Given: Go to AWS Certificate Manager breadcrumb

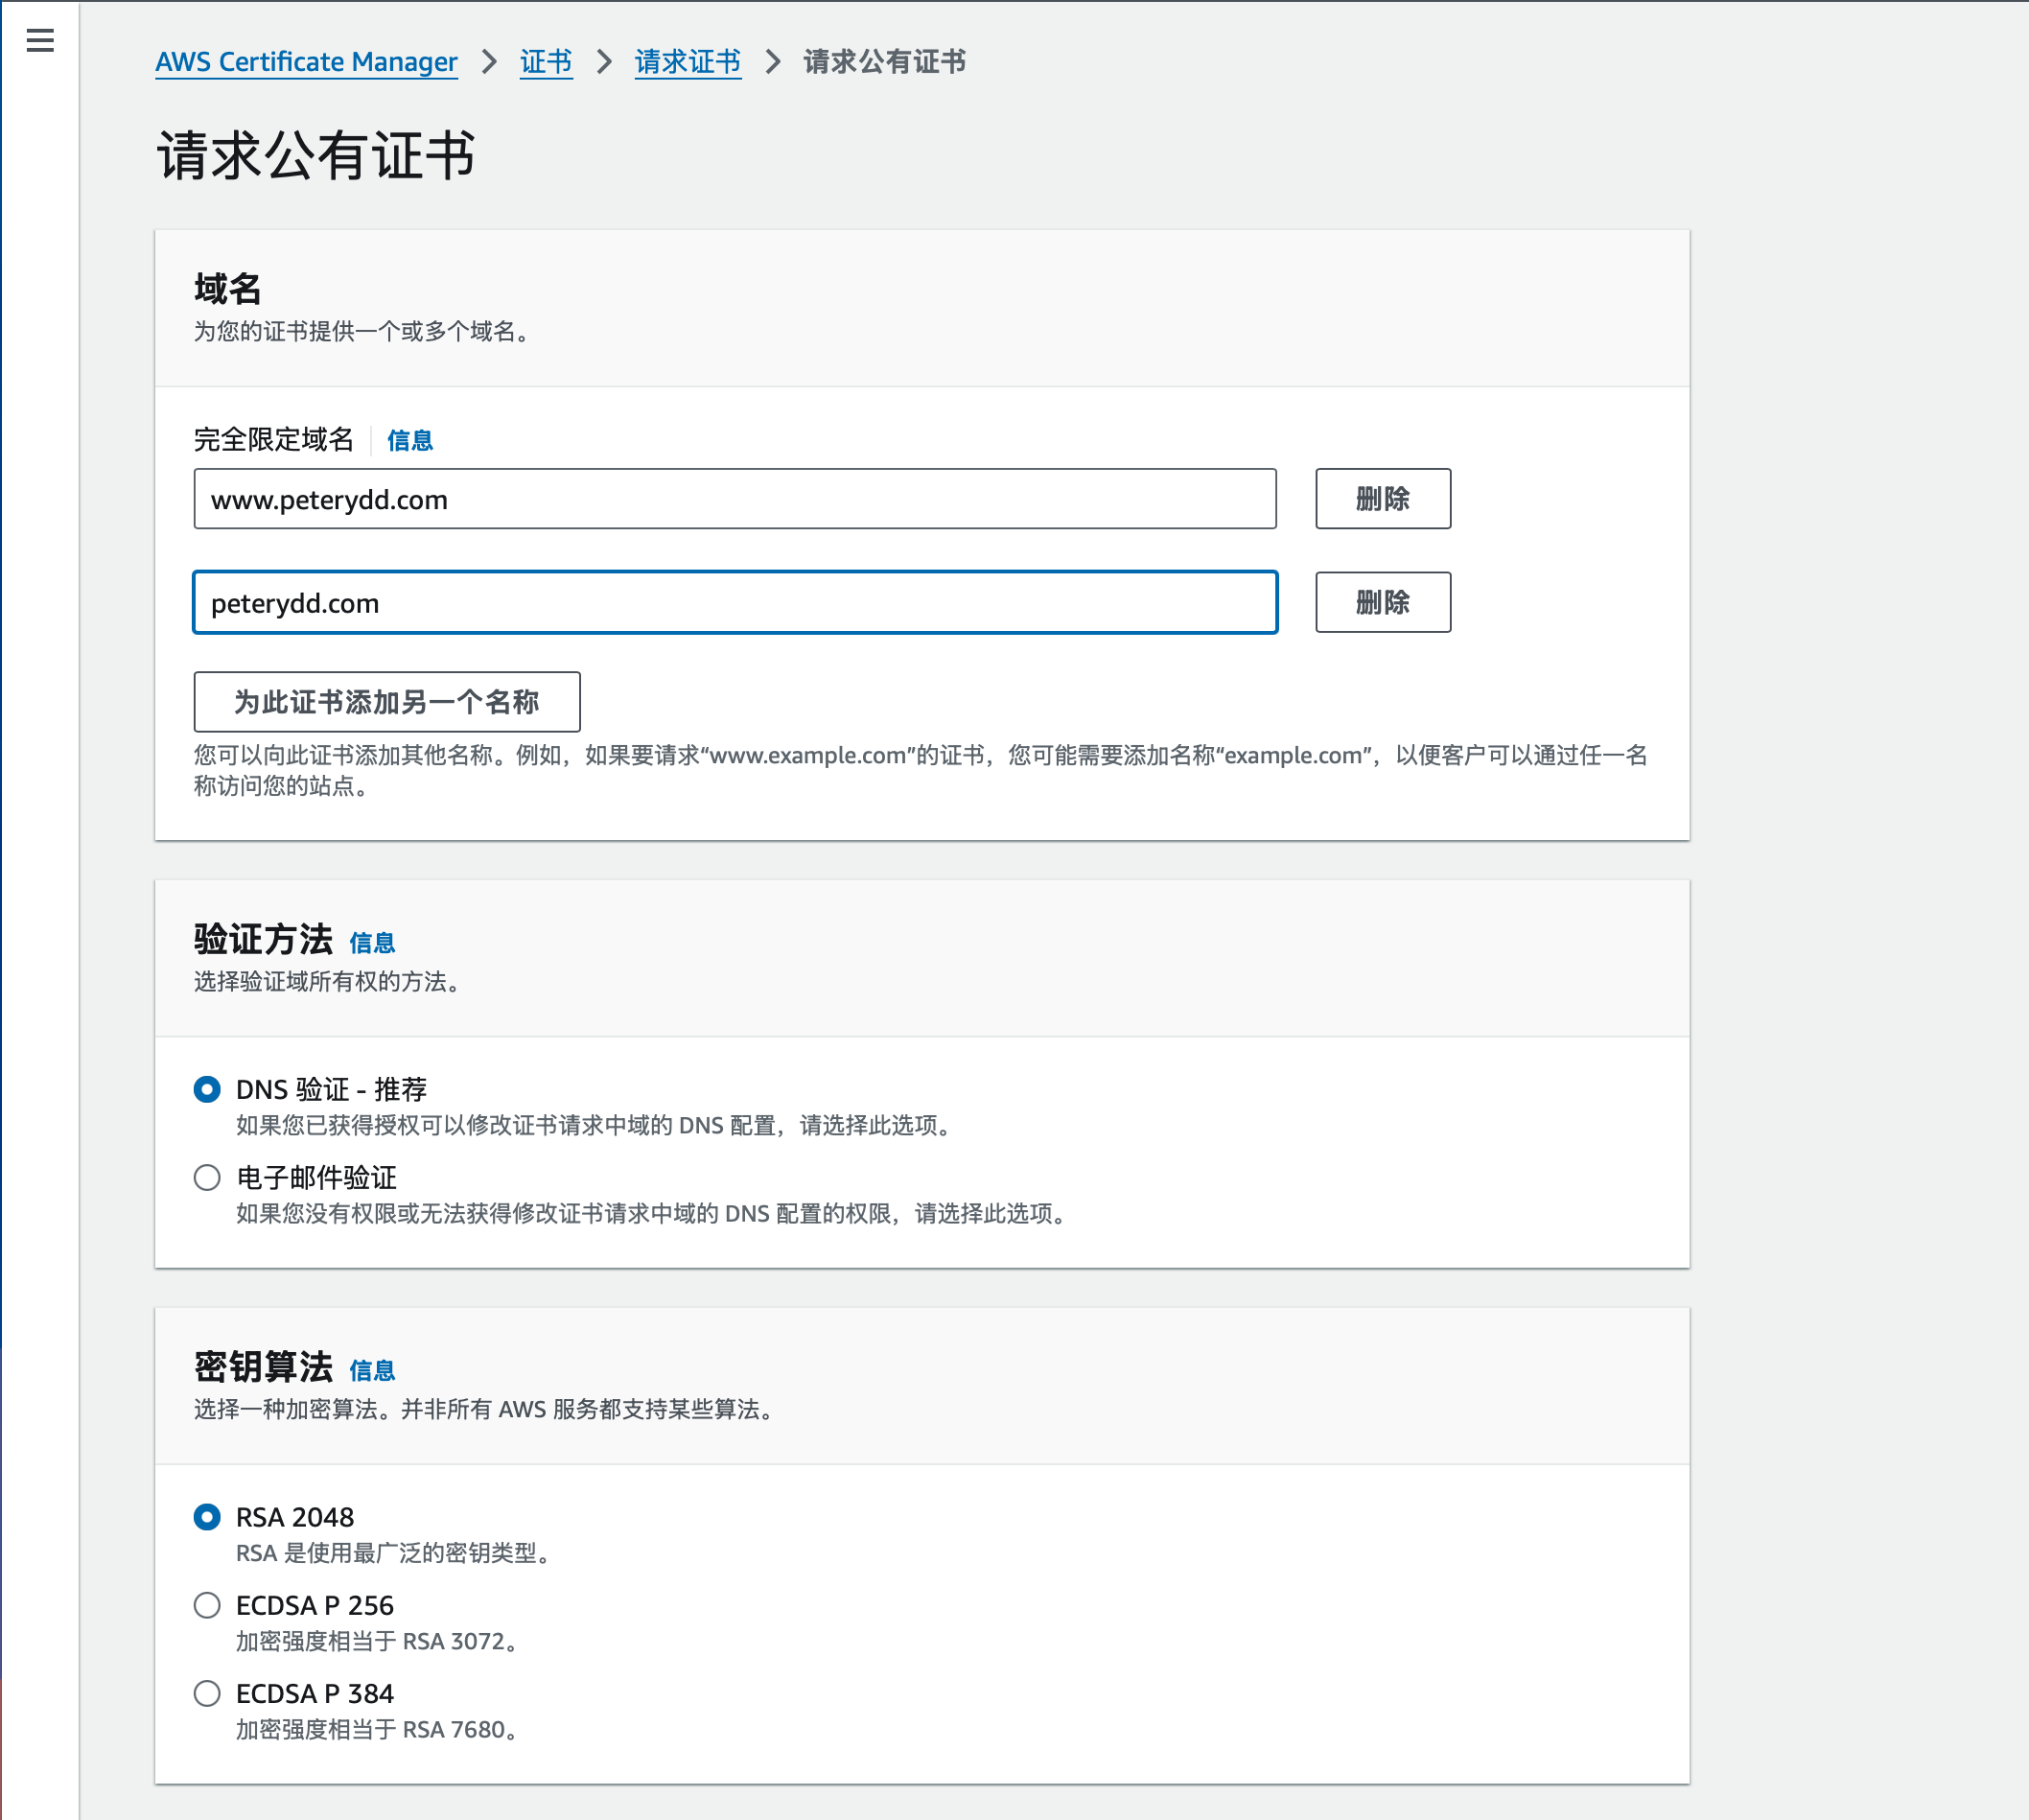Looking at the screenshot, I should pyautogui.click(x=306, y=62).
